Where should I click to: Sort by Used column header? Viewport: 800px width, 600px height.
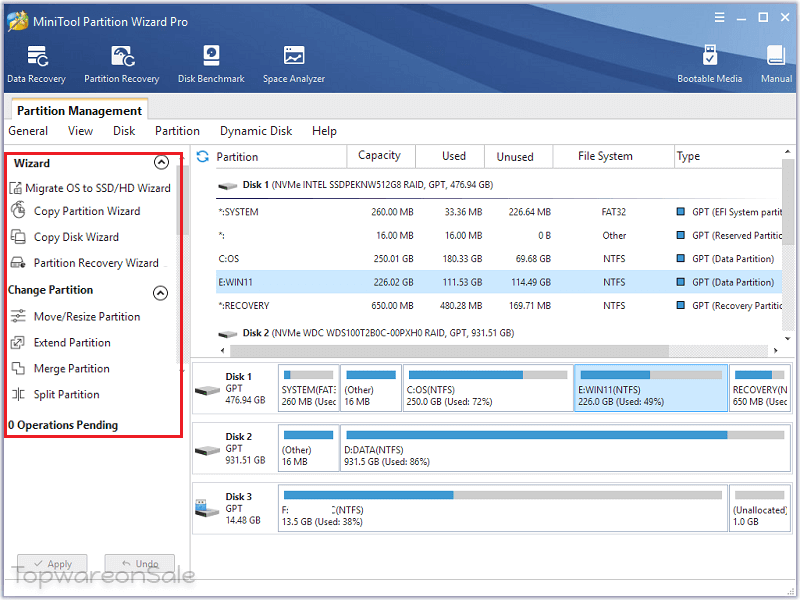point(450,156)
